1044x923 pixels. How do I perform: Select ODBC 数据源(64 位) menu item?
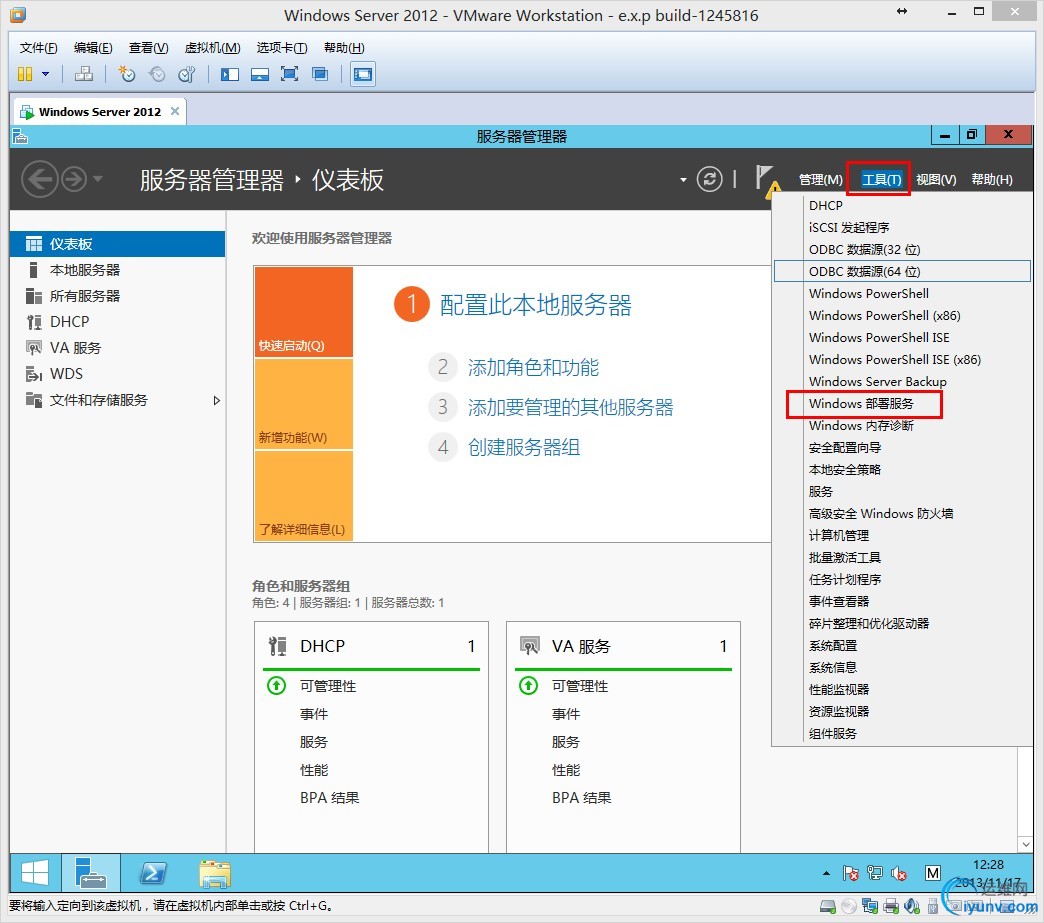902,271
